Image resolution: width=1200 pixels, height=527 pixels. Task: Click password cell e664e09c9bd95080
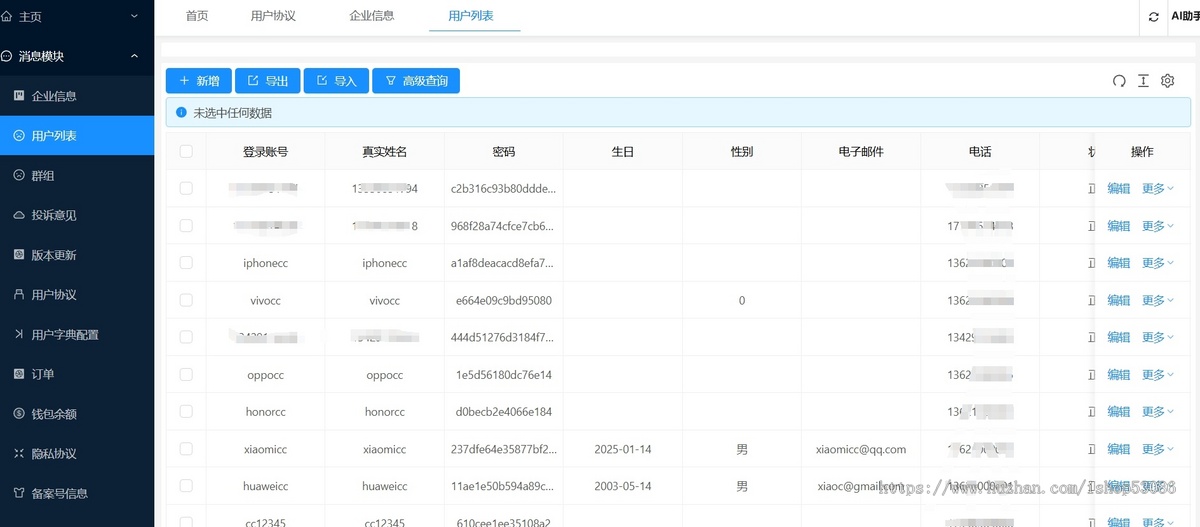(x=504, y=300)
